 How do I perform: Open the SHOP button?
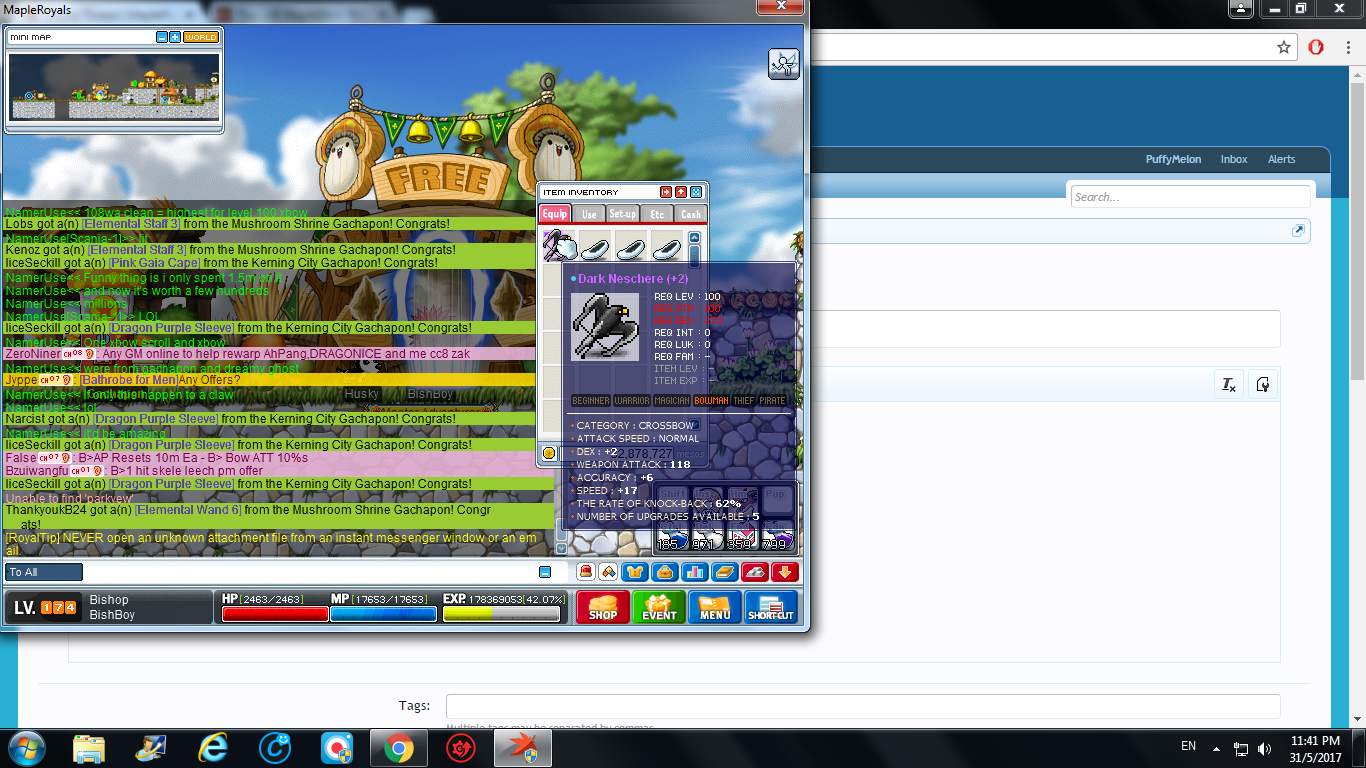click(603, 607)
